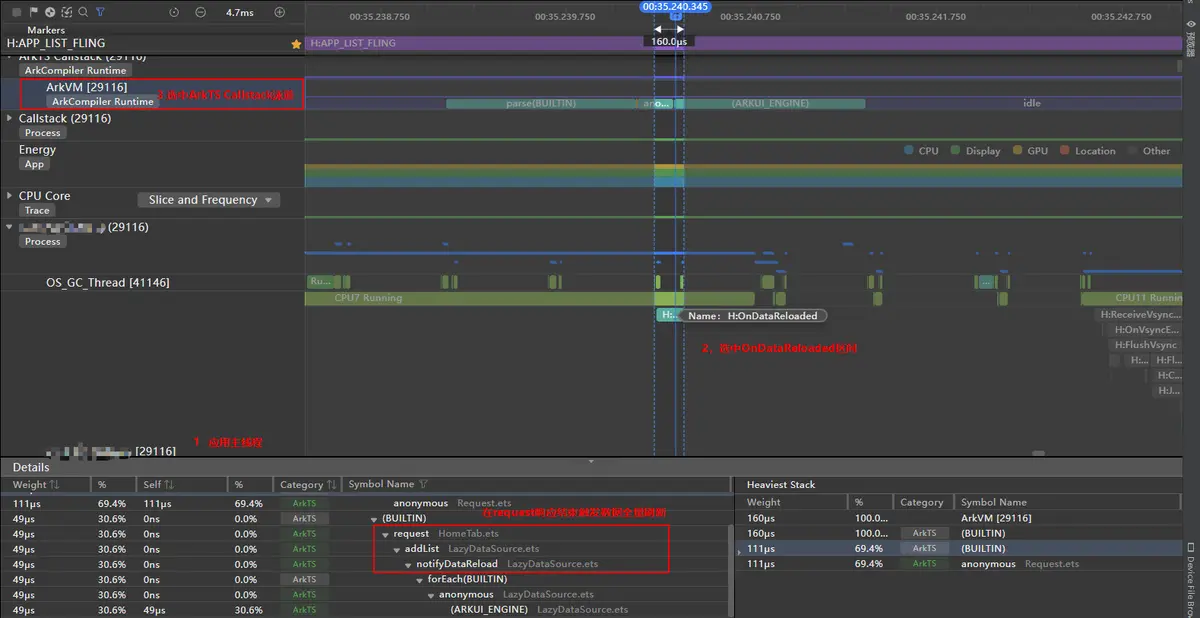
Task: Click the purple H:APP_LIST_FLING marker bar
Action: [x=743, y=43]
